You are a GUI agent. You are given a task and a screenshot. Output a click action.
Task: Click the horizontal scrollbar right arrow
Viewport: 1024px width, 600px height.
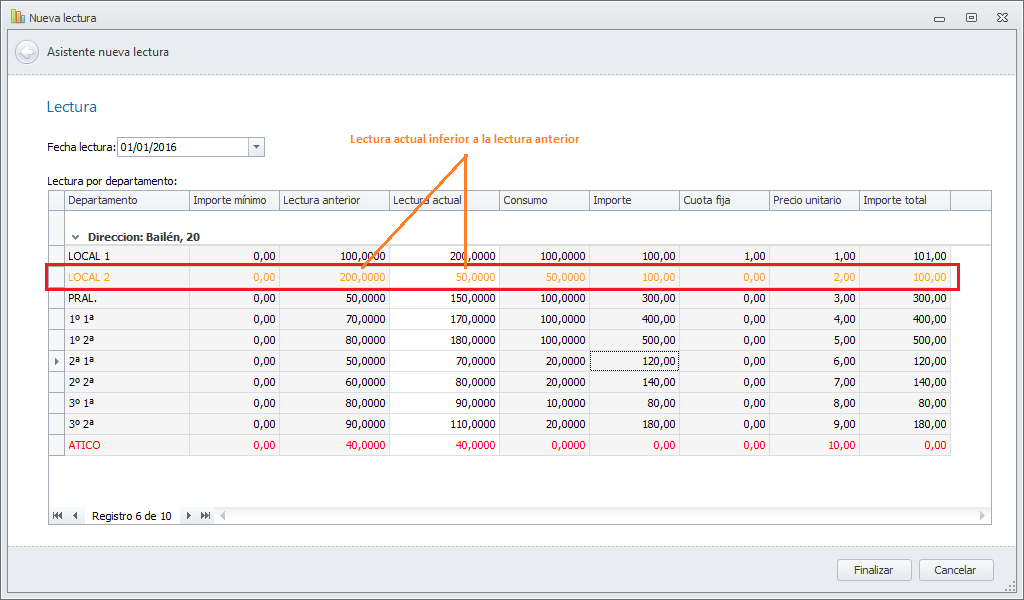(983, 516)
